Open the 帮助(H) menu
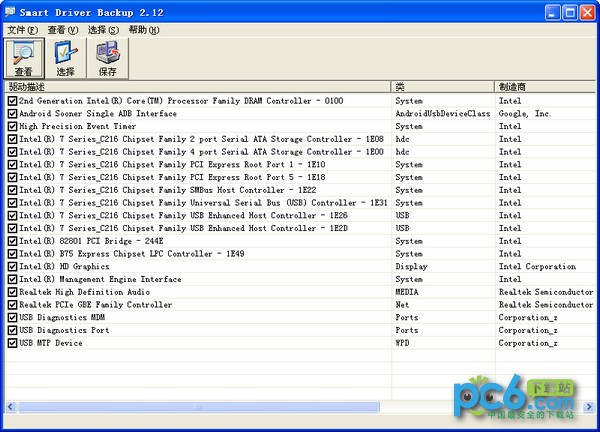Viewport: 600px width, 432px height. (x=144, y=30)
